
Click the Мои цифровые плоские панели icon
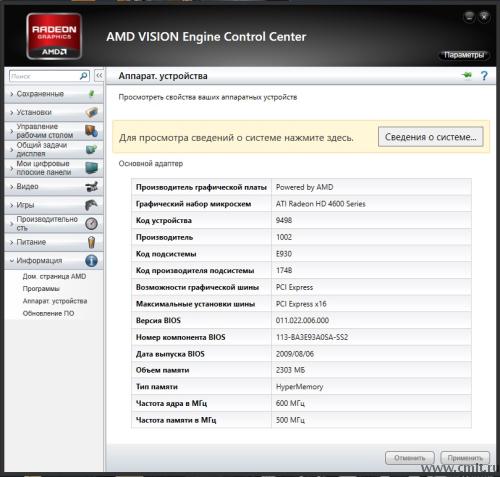[x=91, y=168]
